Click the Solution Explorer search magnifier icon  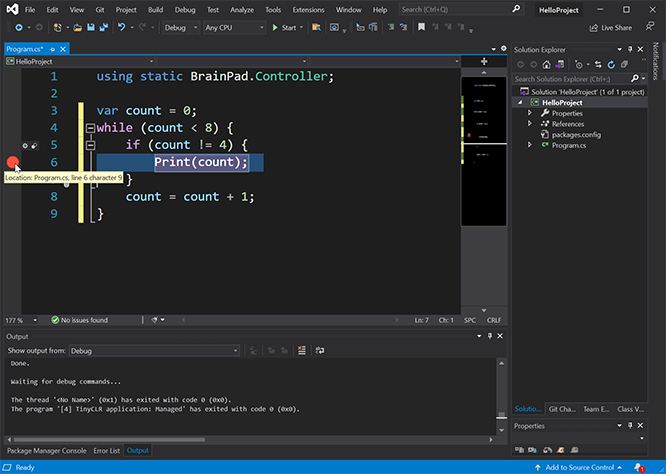(635, 79)
